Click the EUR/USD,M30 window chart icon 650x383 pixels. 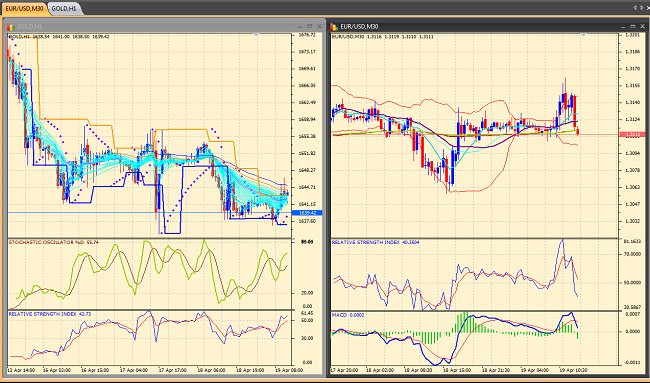coord(334,27)
